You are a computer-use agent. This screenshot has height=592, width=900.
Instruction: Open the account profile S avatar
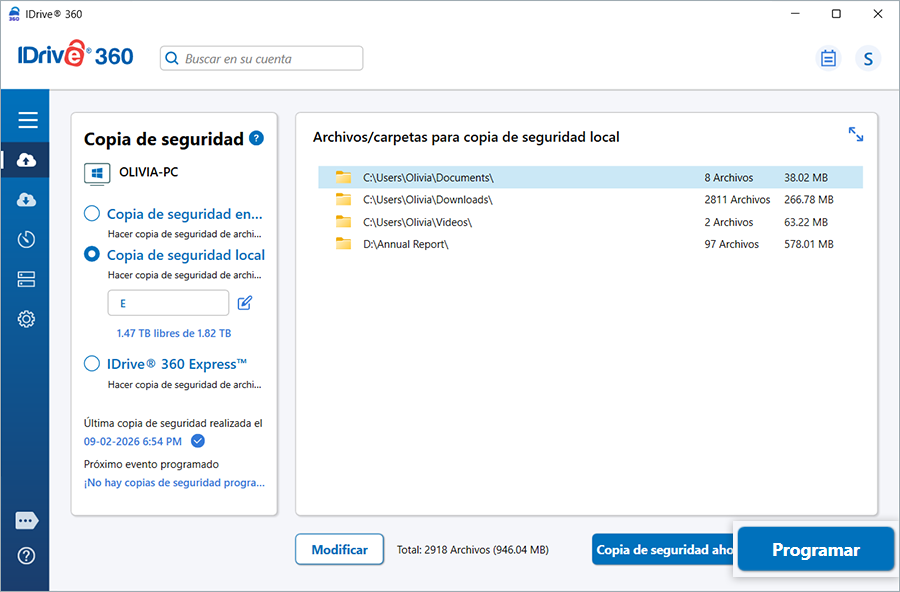tap(868, 59)
